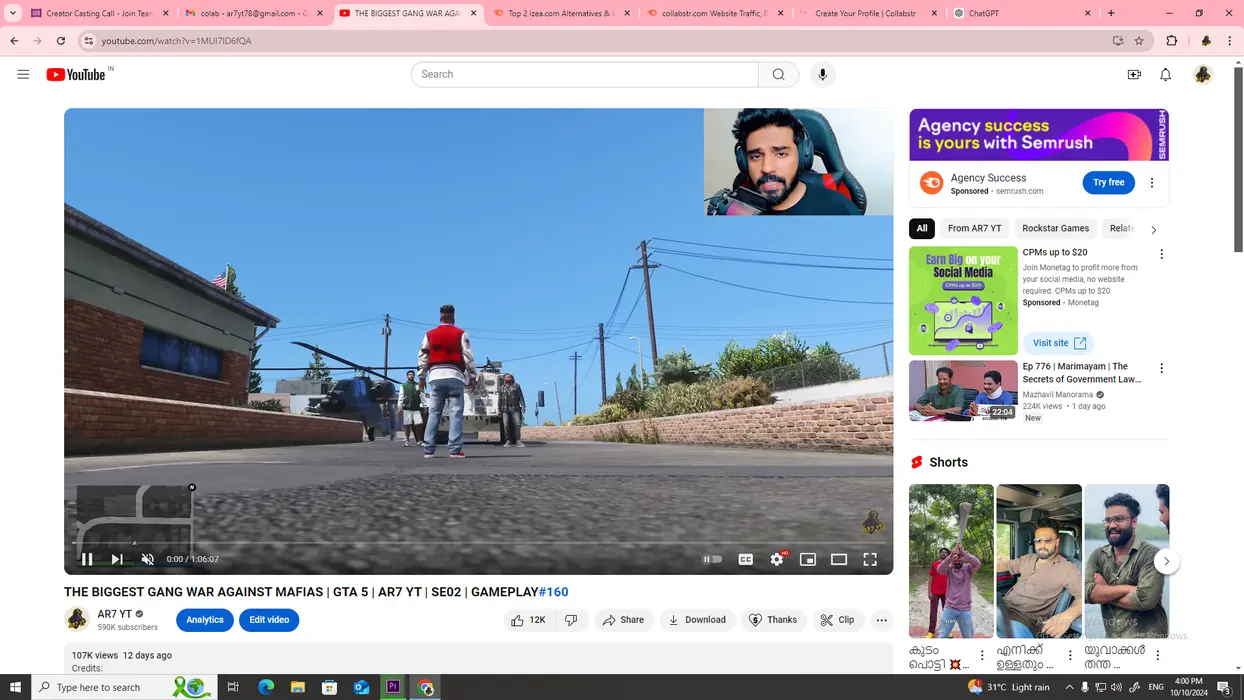
Task: Click the YouTube search input field
Action: pyautogui.click(x=585, y=74)
